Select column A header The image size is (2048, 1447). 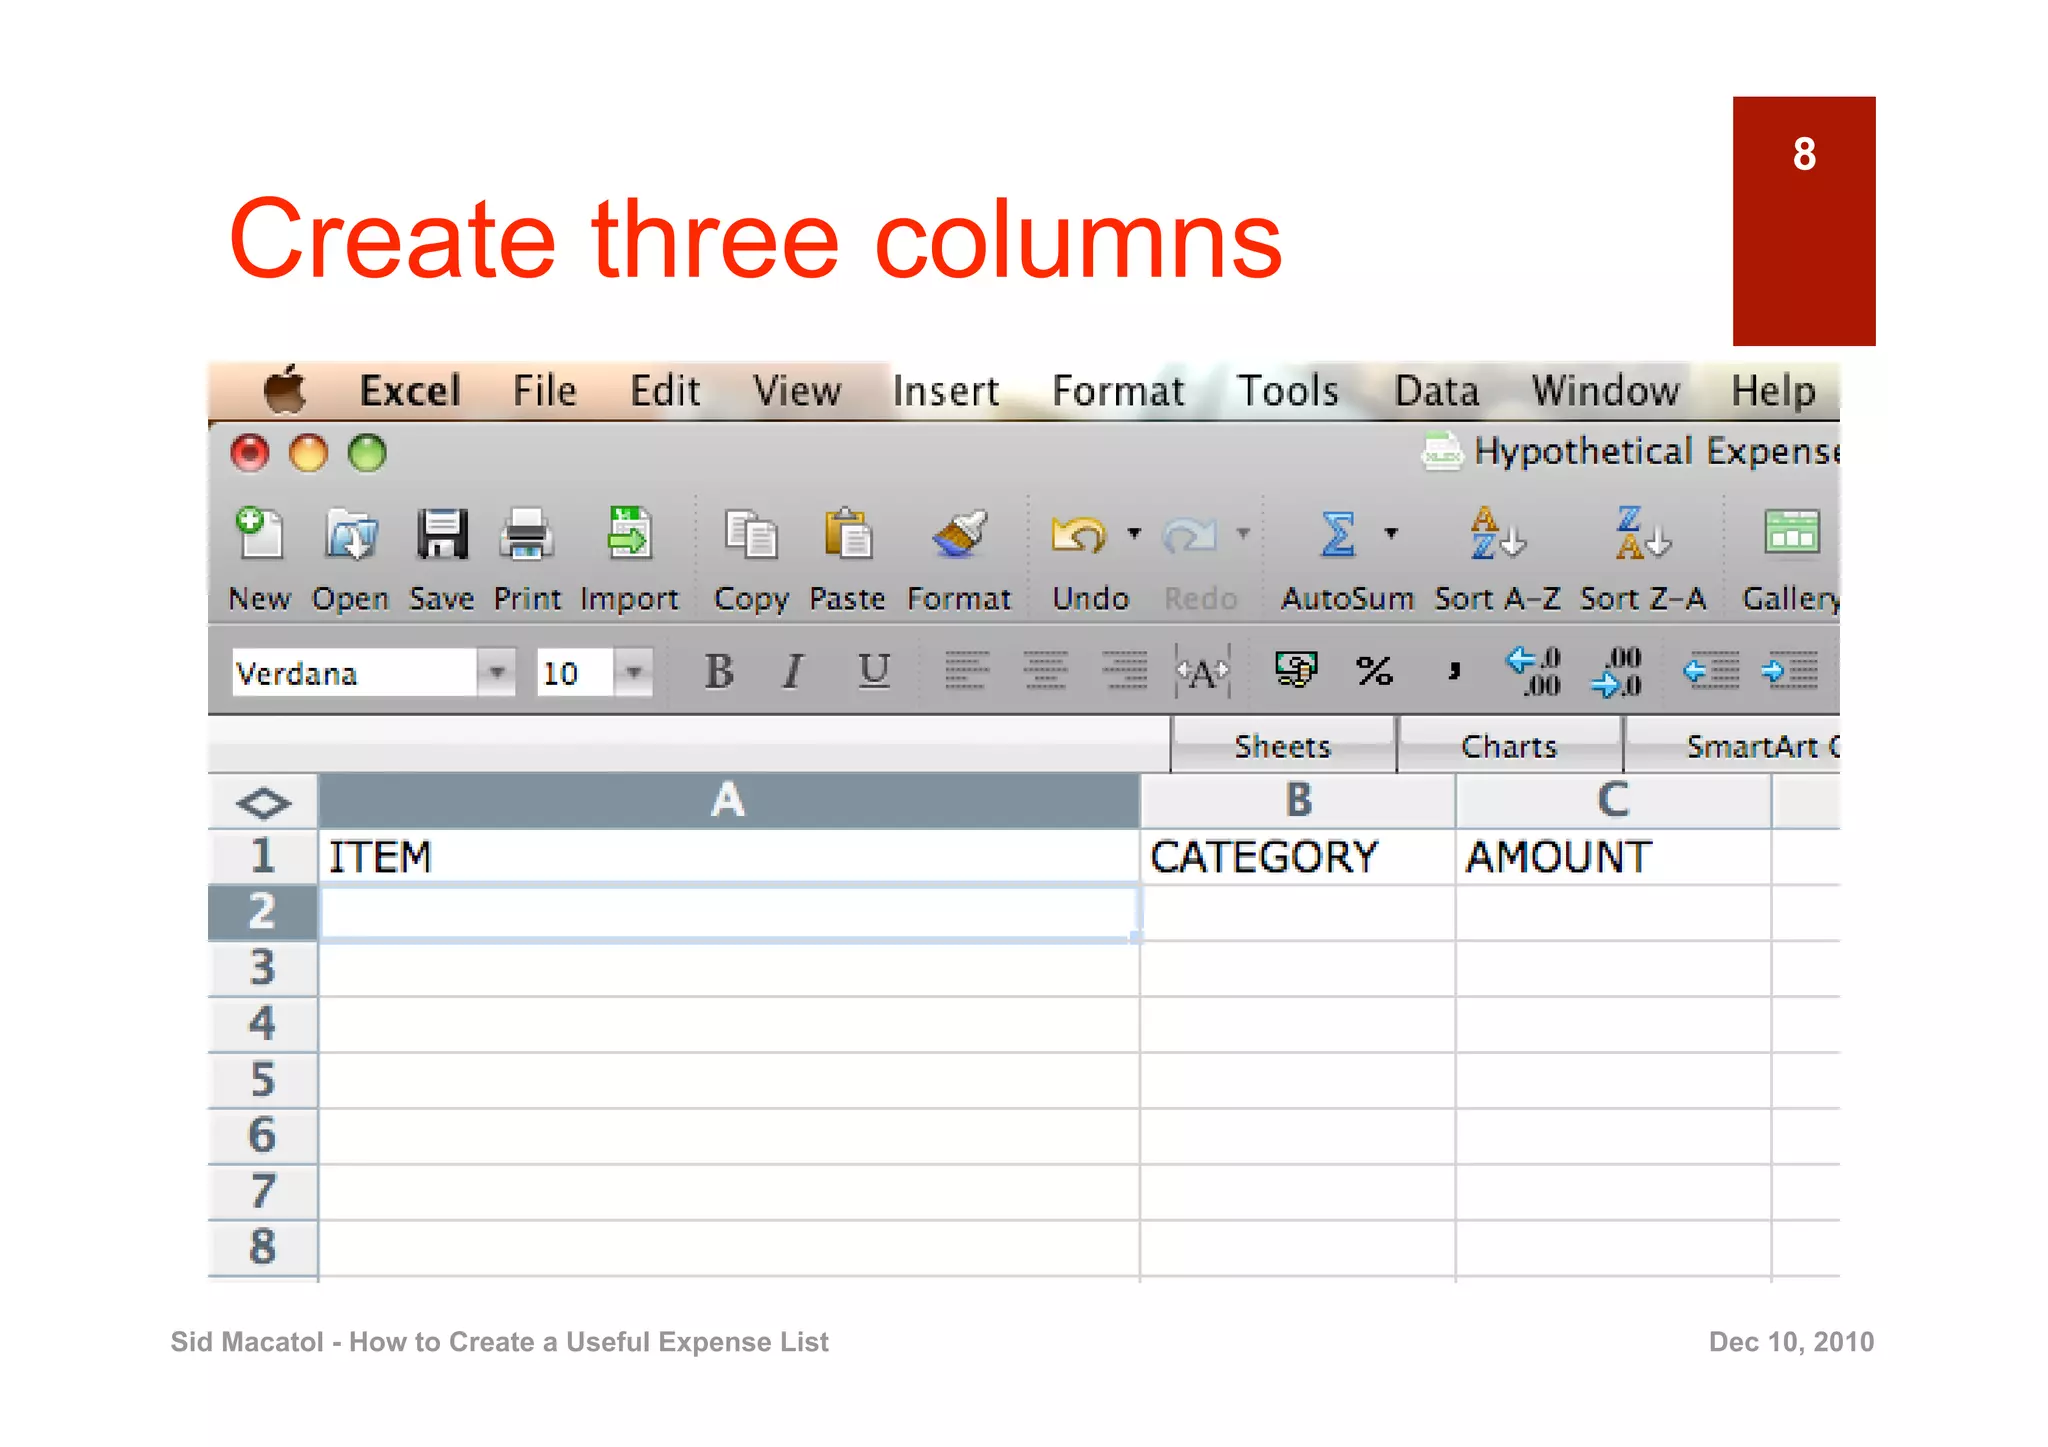[x=728, y=800]
